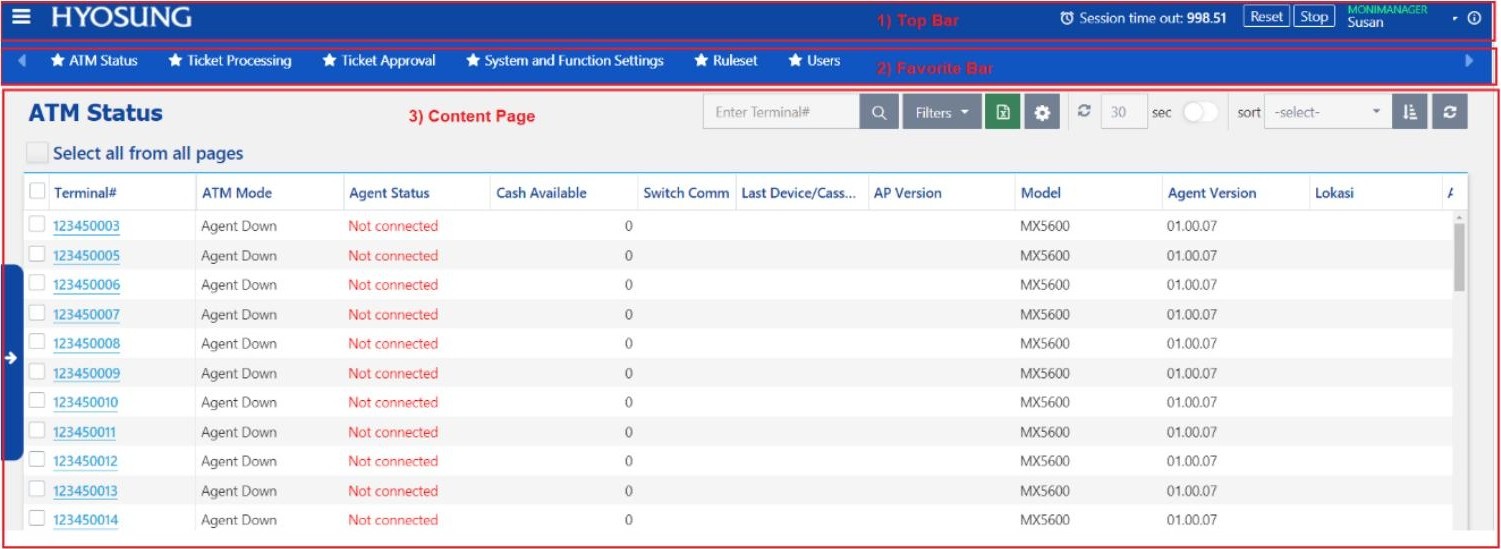Expand the side panel with the arrow handle
The width and height of the screenshot is (1501, 549).
(x=11, y=358)
